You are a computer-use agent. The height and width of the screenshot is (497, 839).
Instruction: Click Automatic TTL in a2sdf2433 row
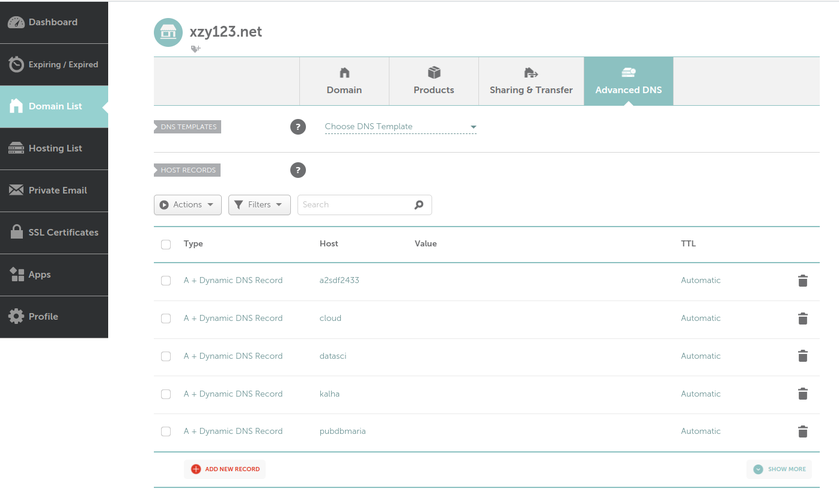pyautogui.click(x=700, y=280)
